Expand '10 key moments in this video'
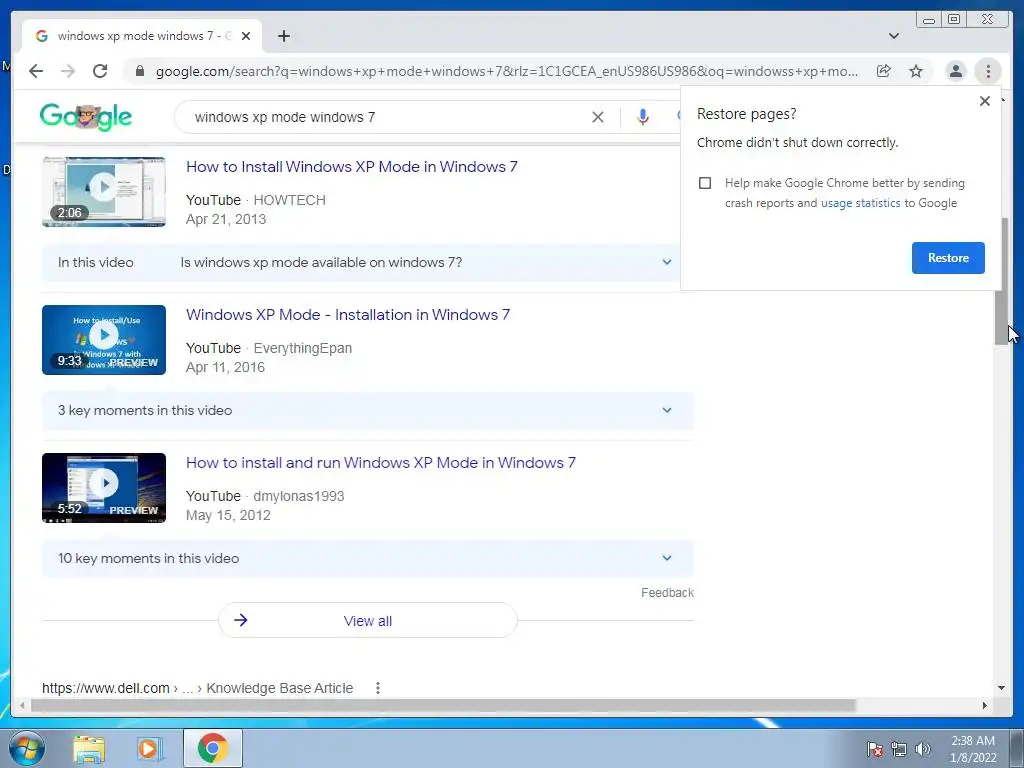The width and height of the screenshot is (1024, 768). click(367, 558)
